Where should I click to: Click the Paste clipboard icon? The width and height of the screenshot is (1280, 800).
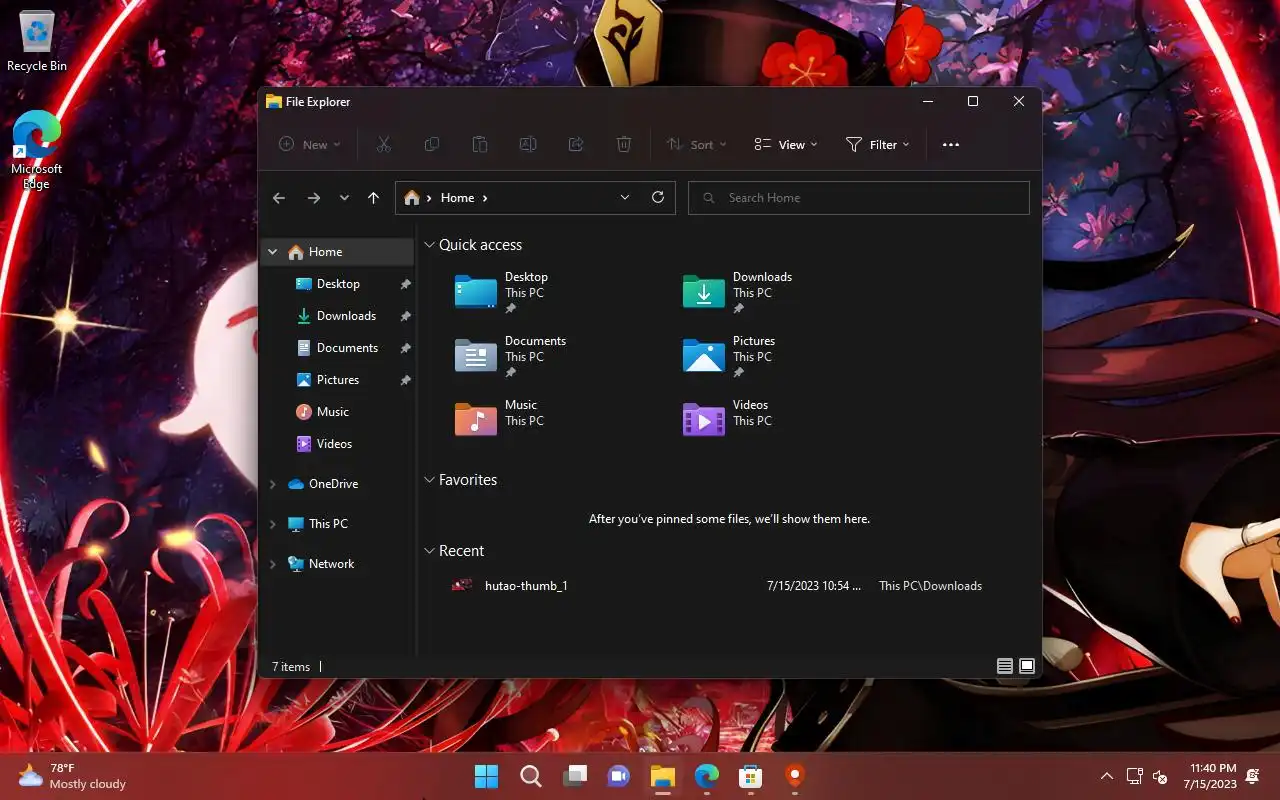tap(480, 144)
